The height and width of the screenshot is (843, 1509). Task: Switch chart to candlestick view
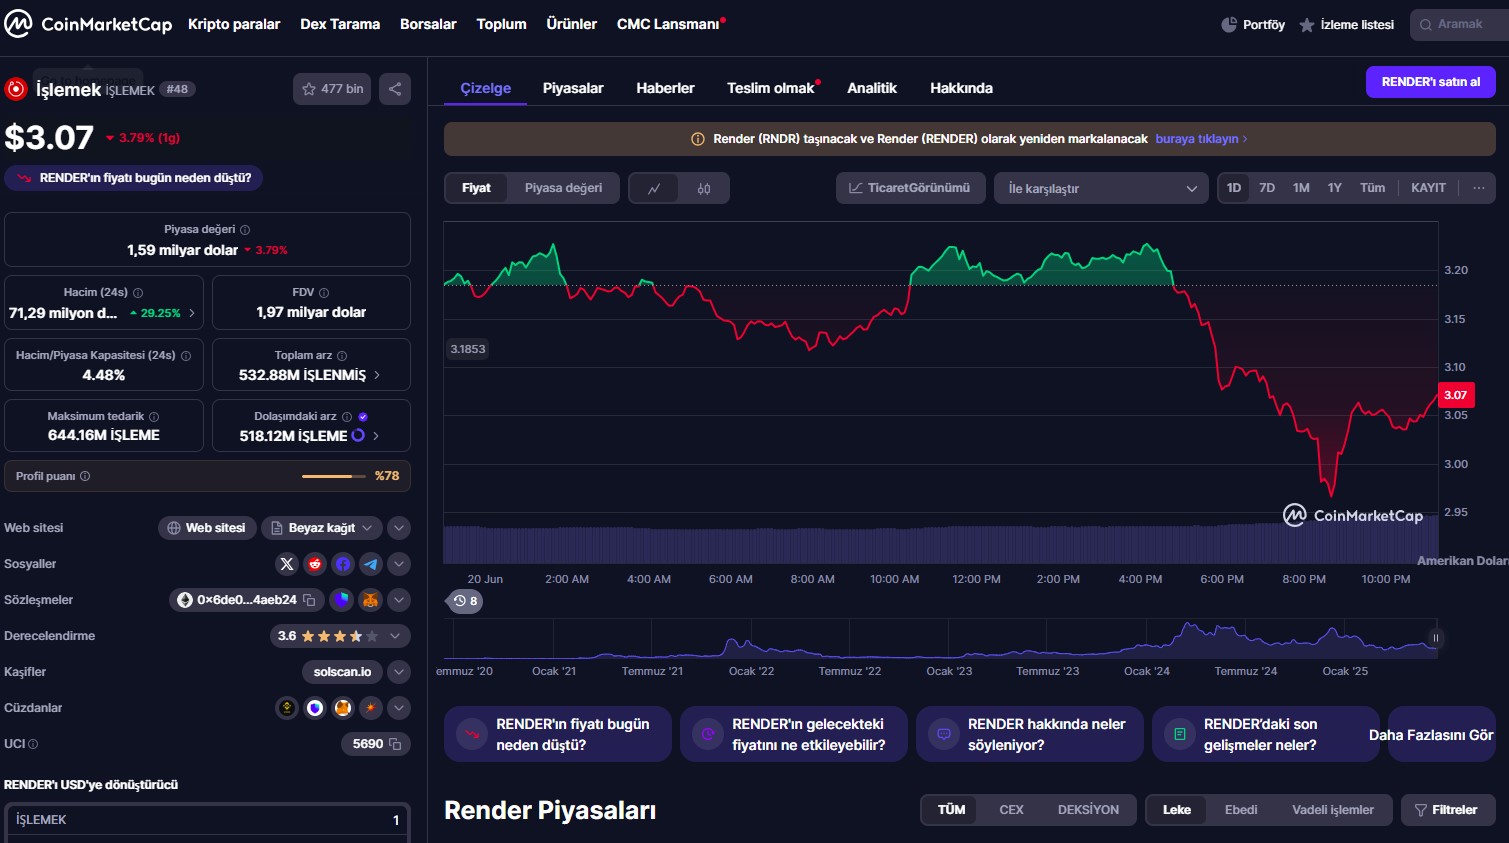[704, 188]
